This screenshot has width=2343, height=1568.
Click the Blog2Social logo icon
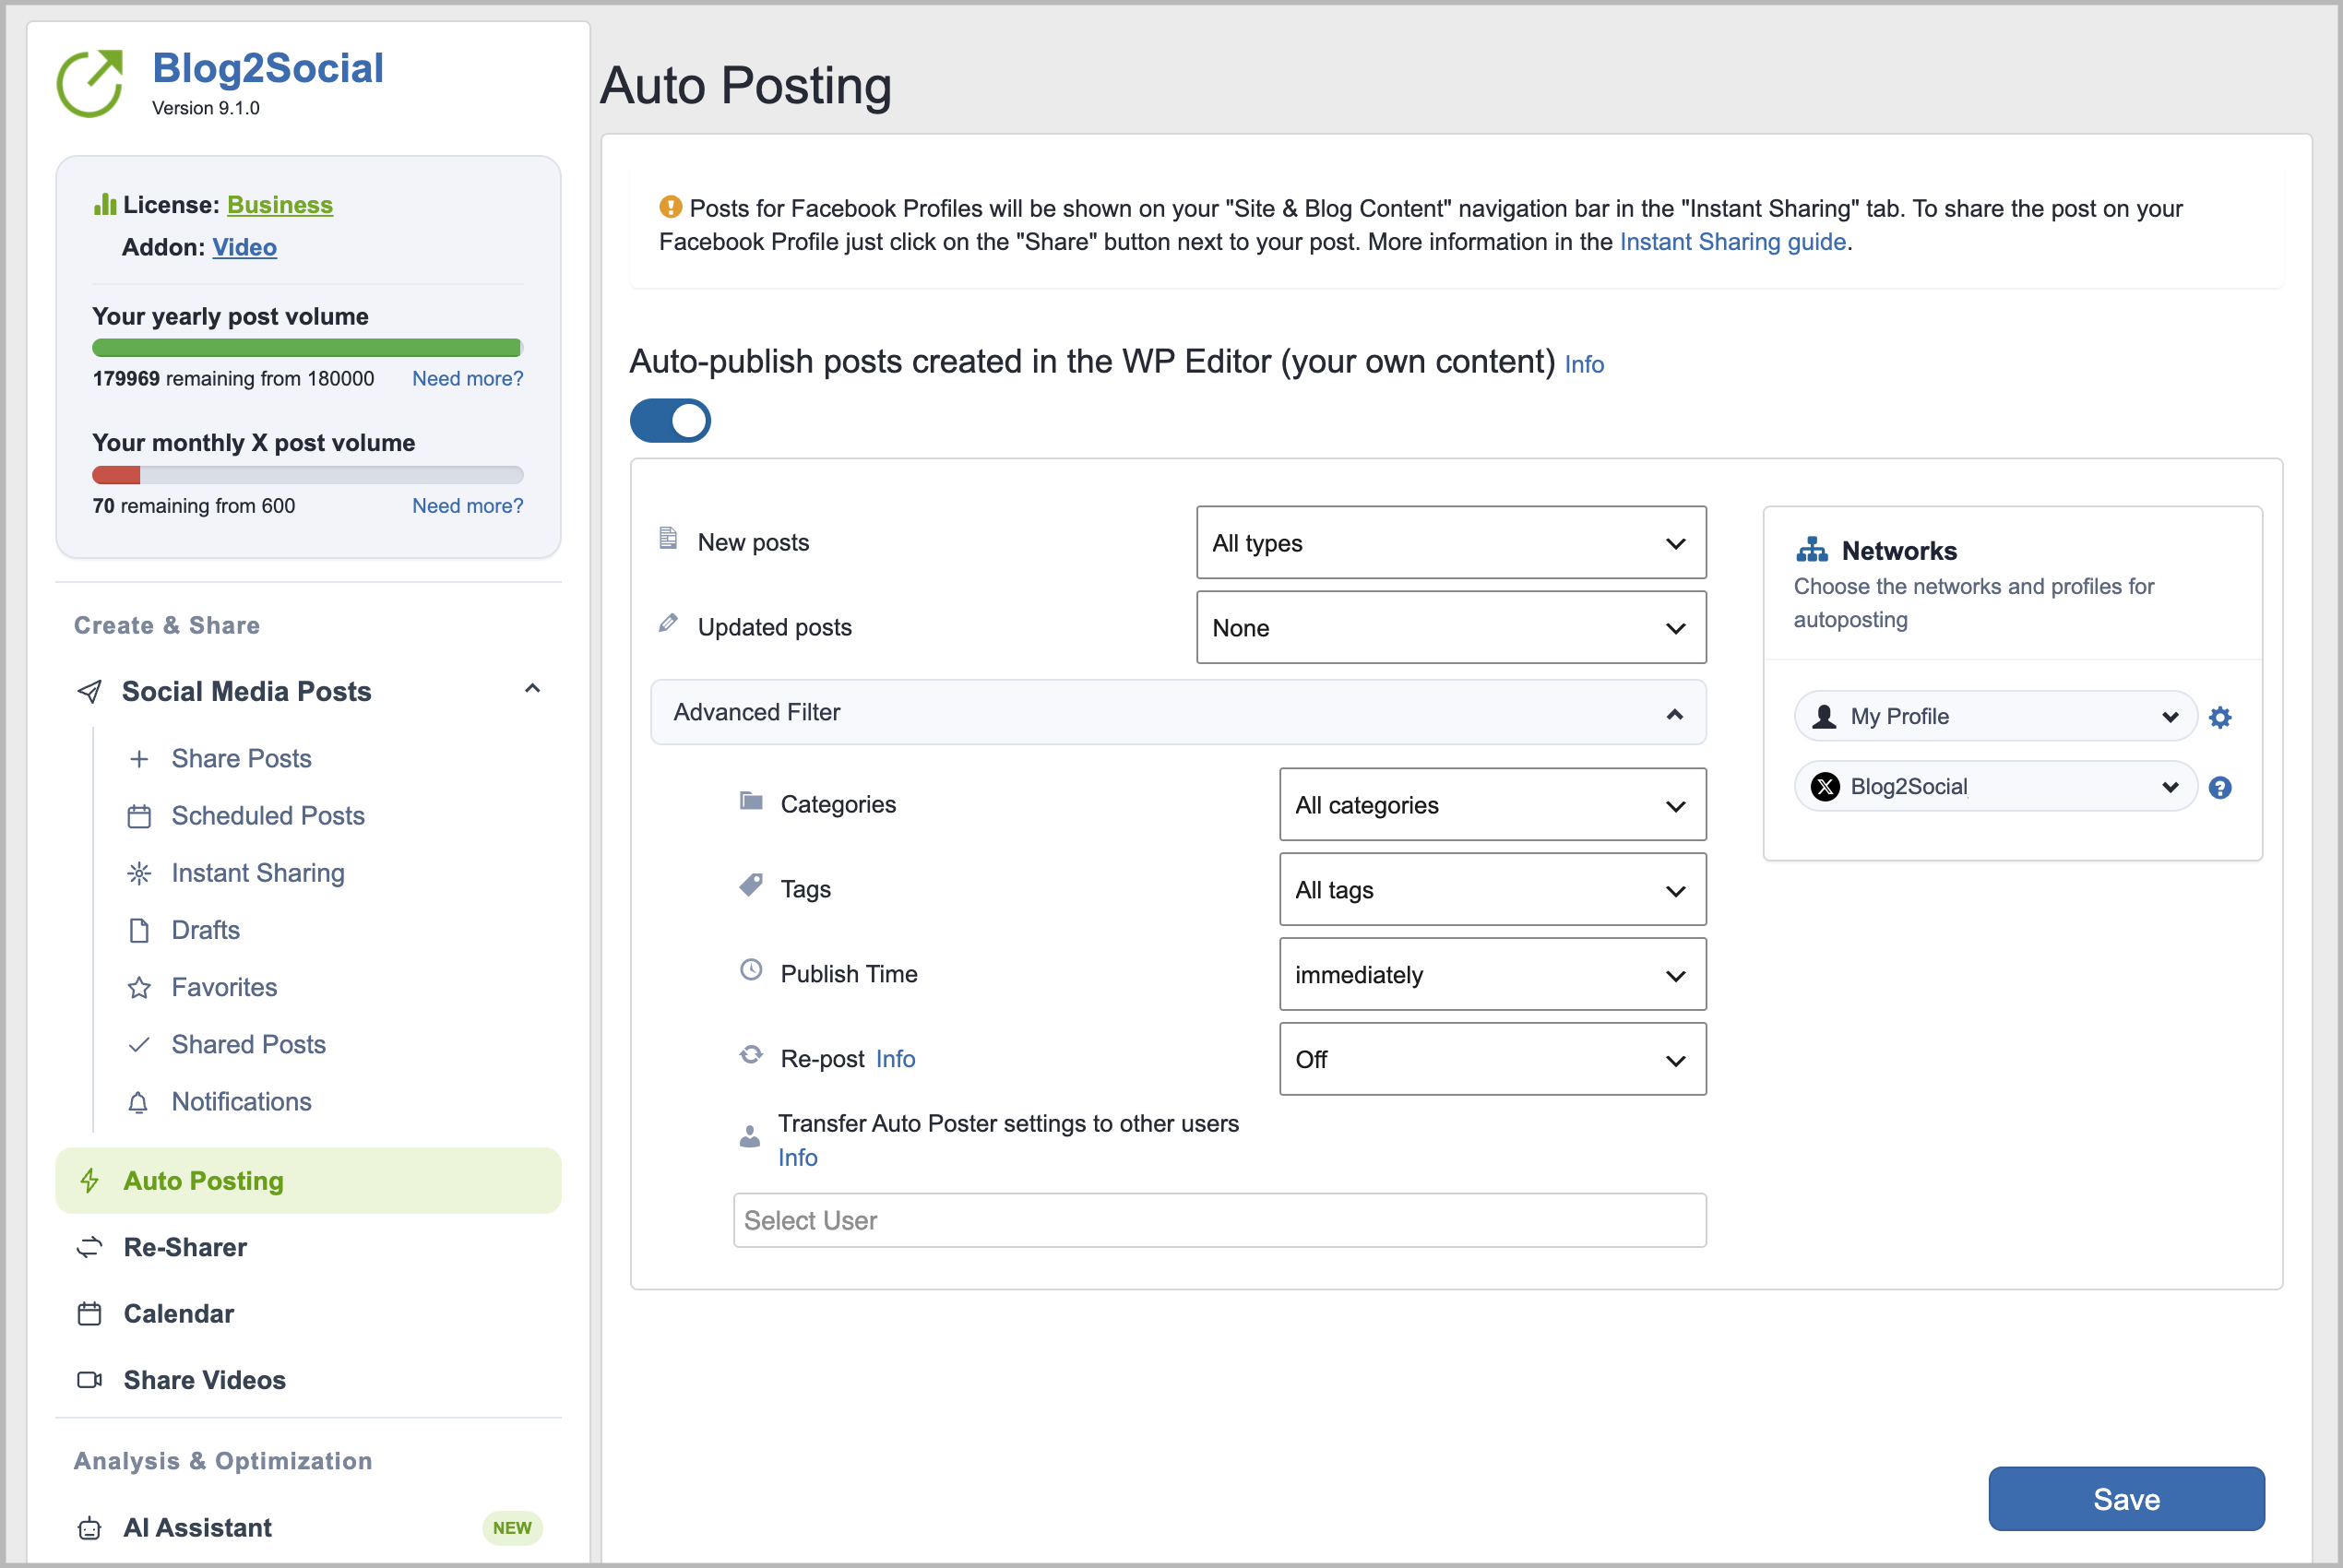pyautogui.click(x=90, y=83)
